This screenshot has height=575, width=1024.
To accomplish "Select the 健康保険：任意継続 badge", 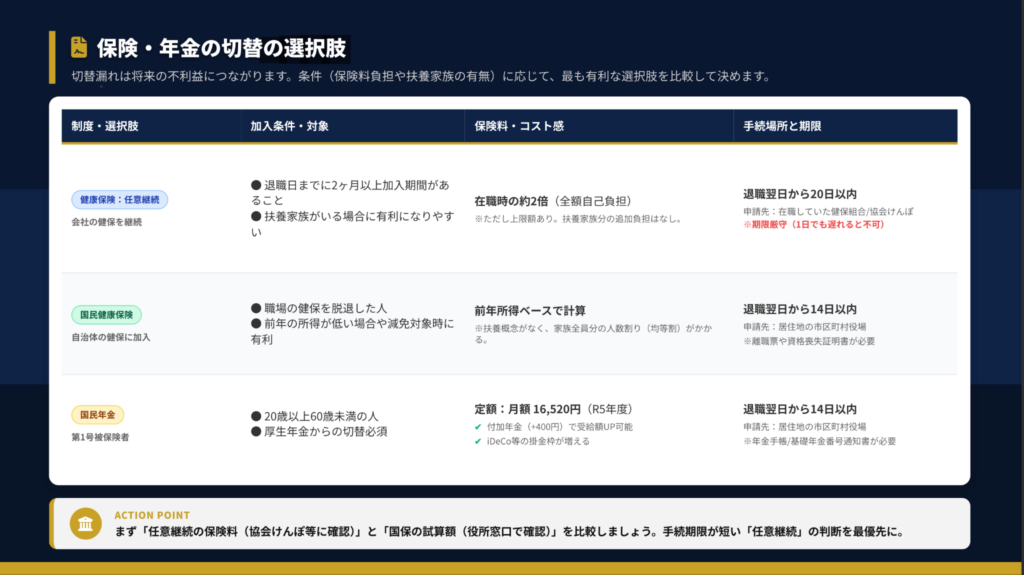I will 119,200.
